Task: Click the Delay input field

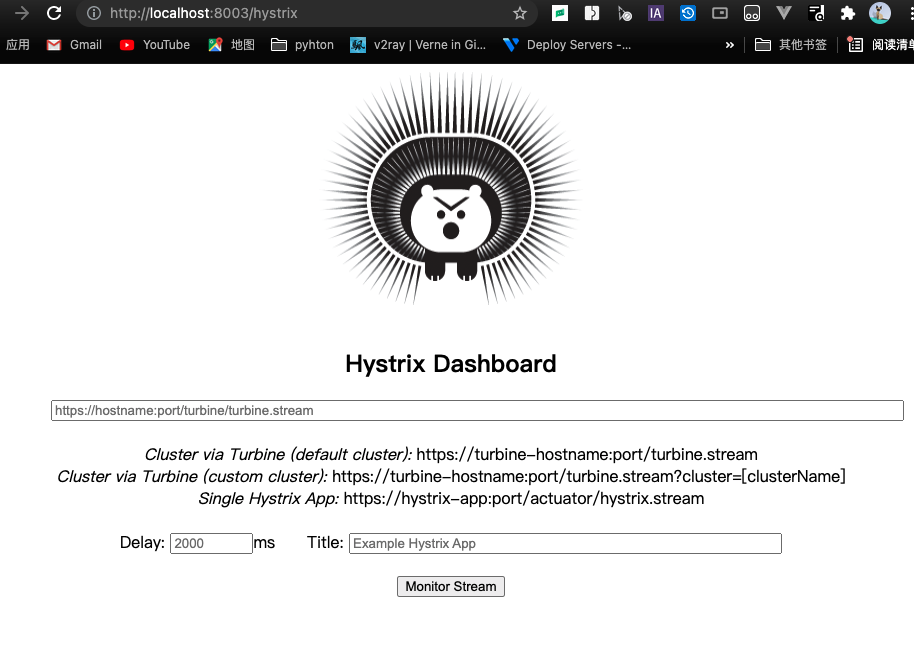Action: (211, 543)
